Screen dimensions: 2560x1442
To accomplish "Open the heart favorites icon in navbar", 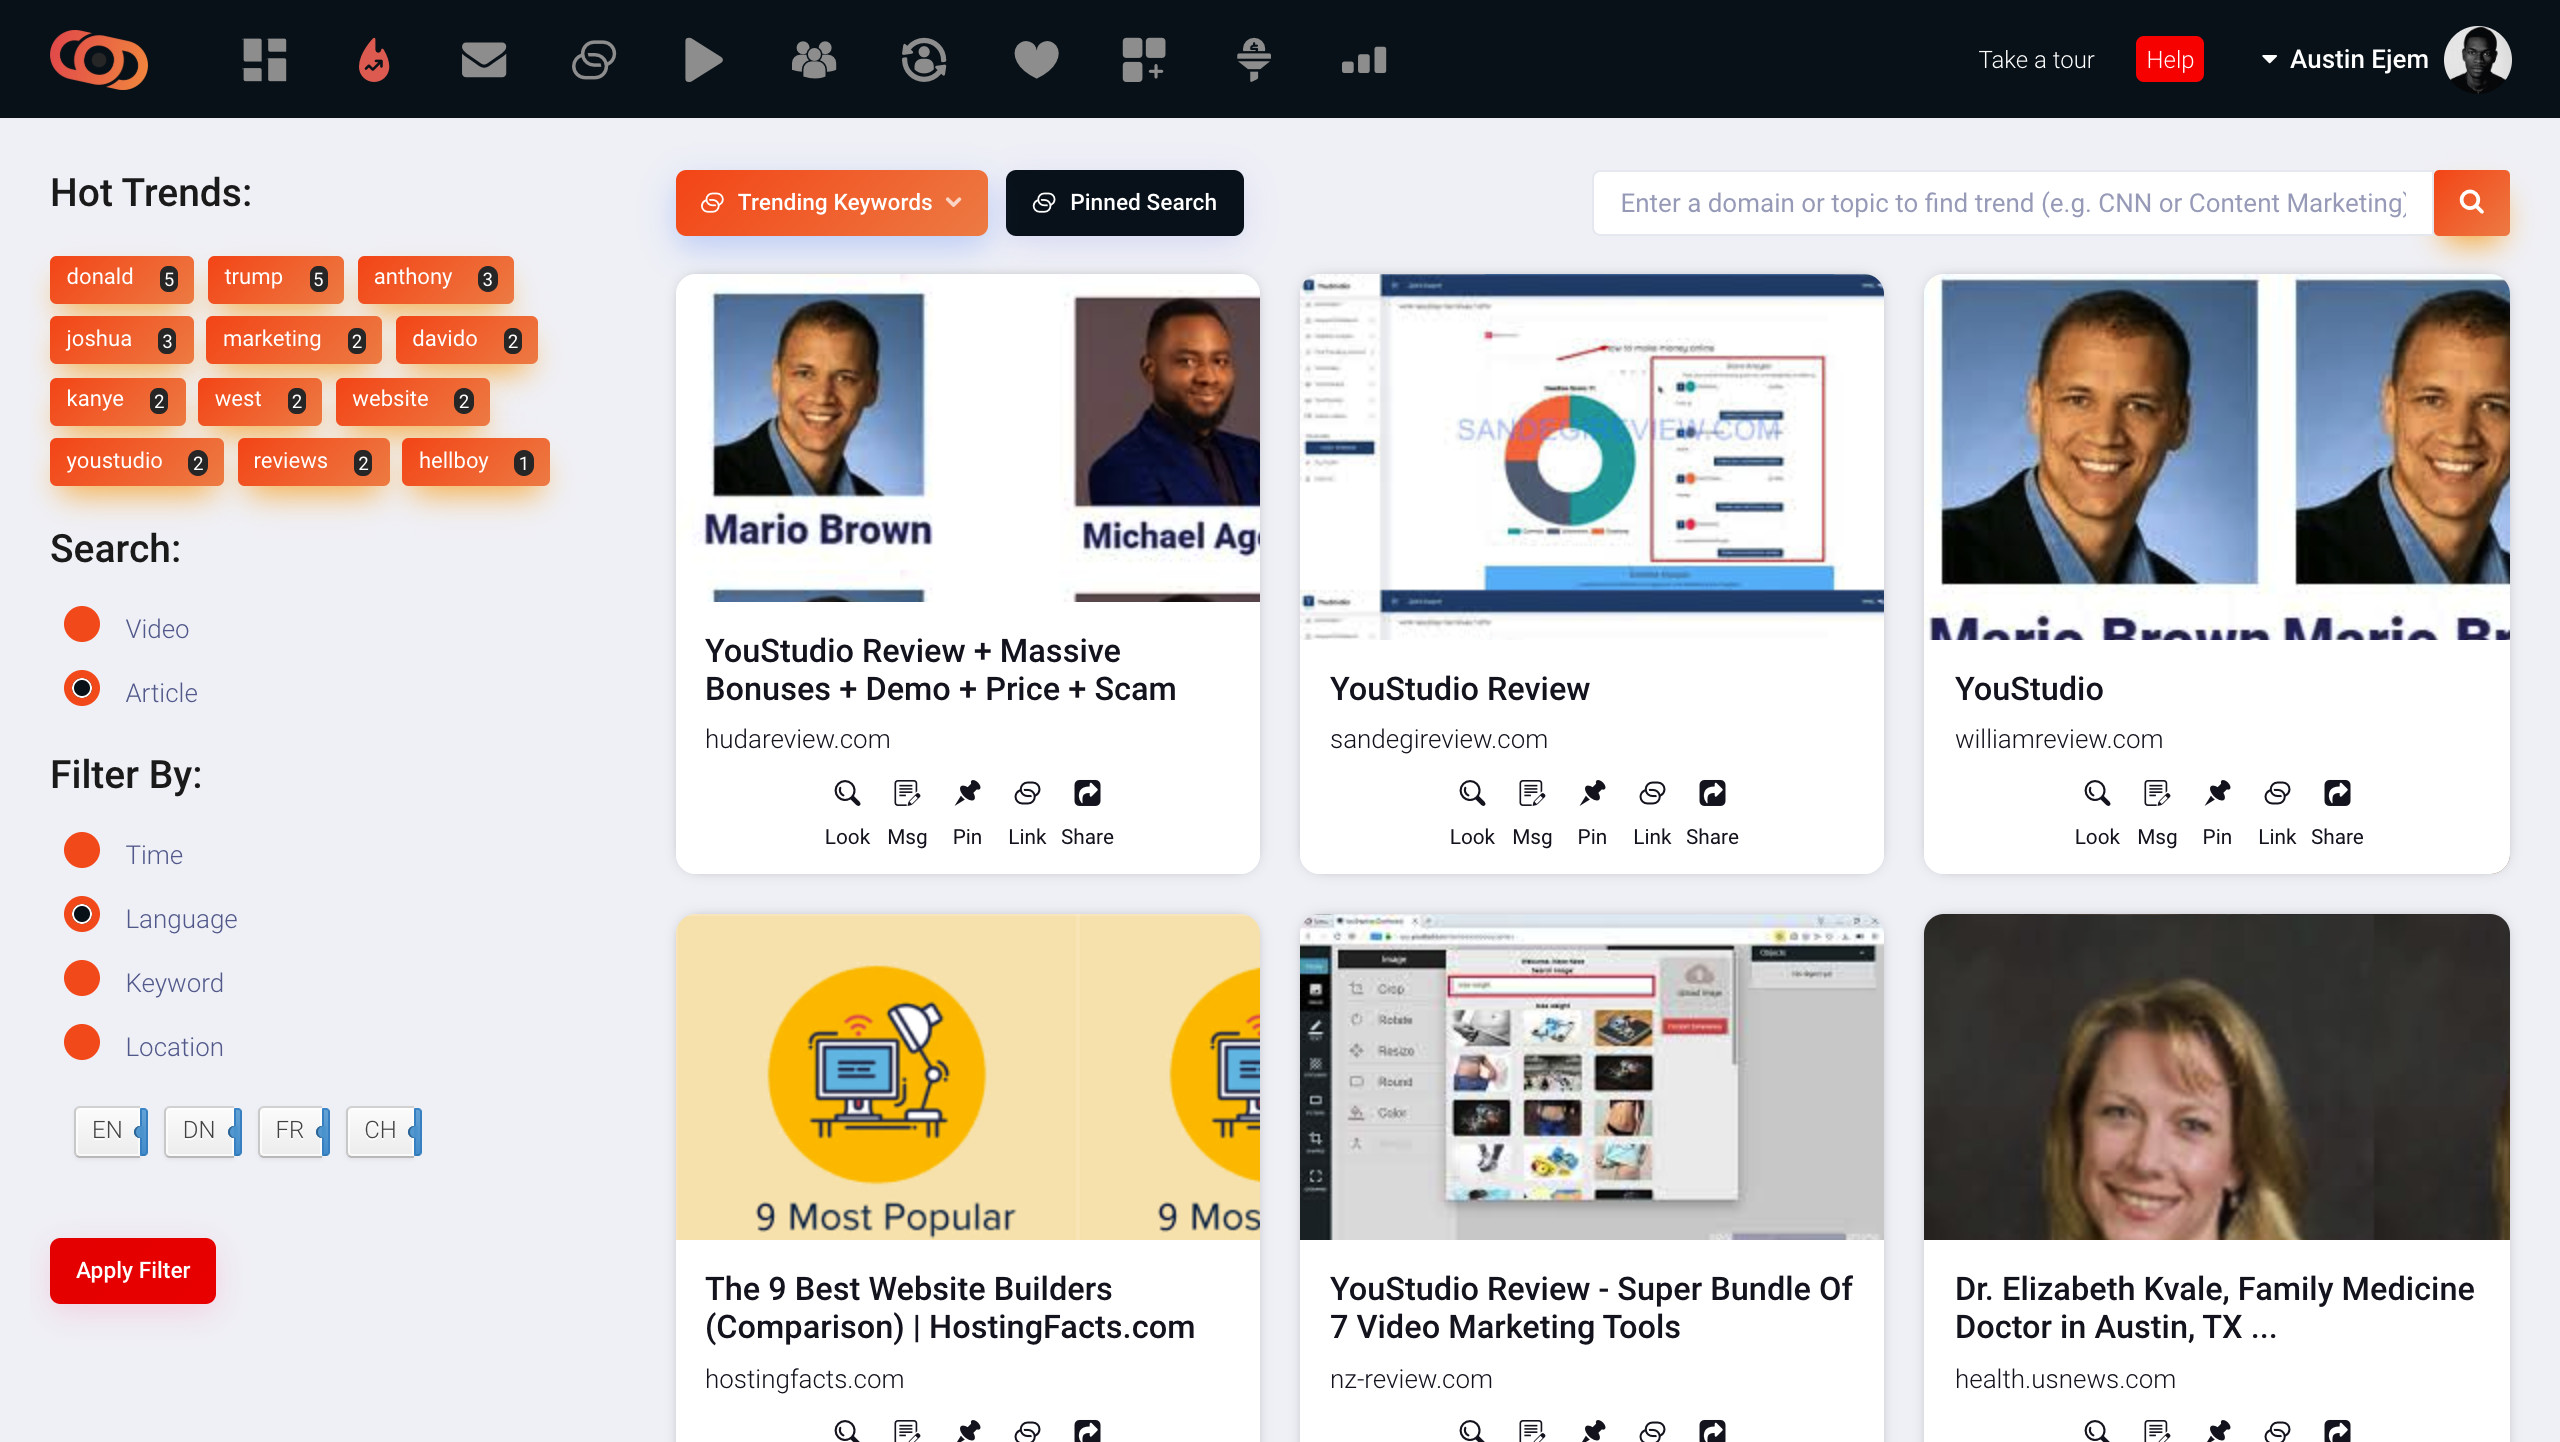I will pos(1036,60).
